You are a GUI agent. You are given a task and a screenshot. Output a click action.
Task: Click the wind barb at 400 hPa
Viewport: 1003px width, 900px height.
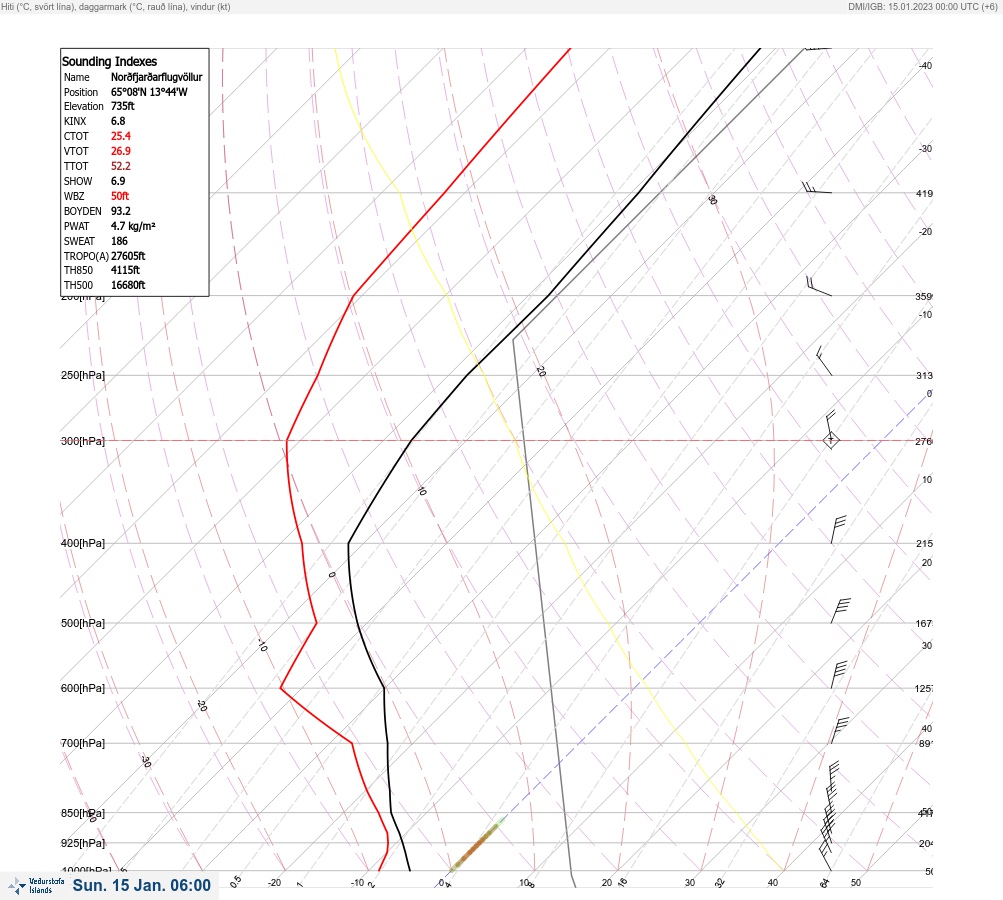tap(838, 530)
